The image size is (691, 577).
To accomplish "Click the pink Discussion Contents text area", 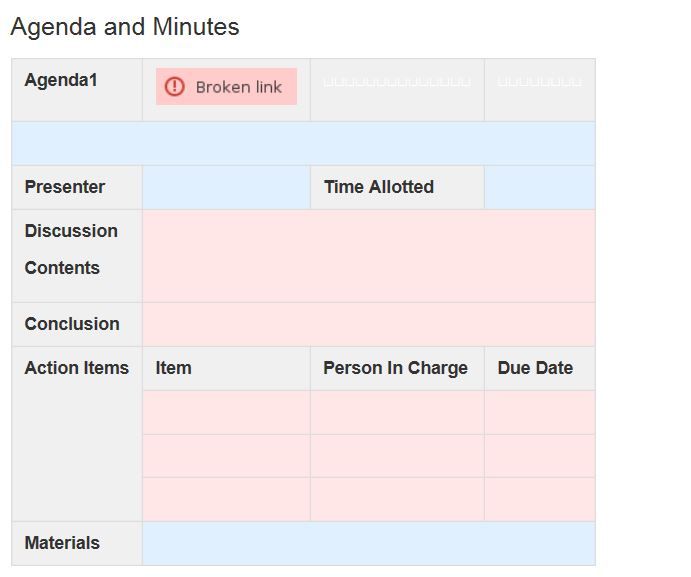I will click(x=368, y=255).
